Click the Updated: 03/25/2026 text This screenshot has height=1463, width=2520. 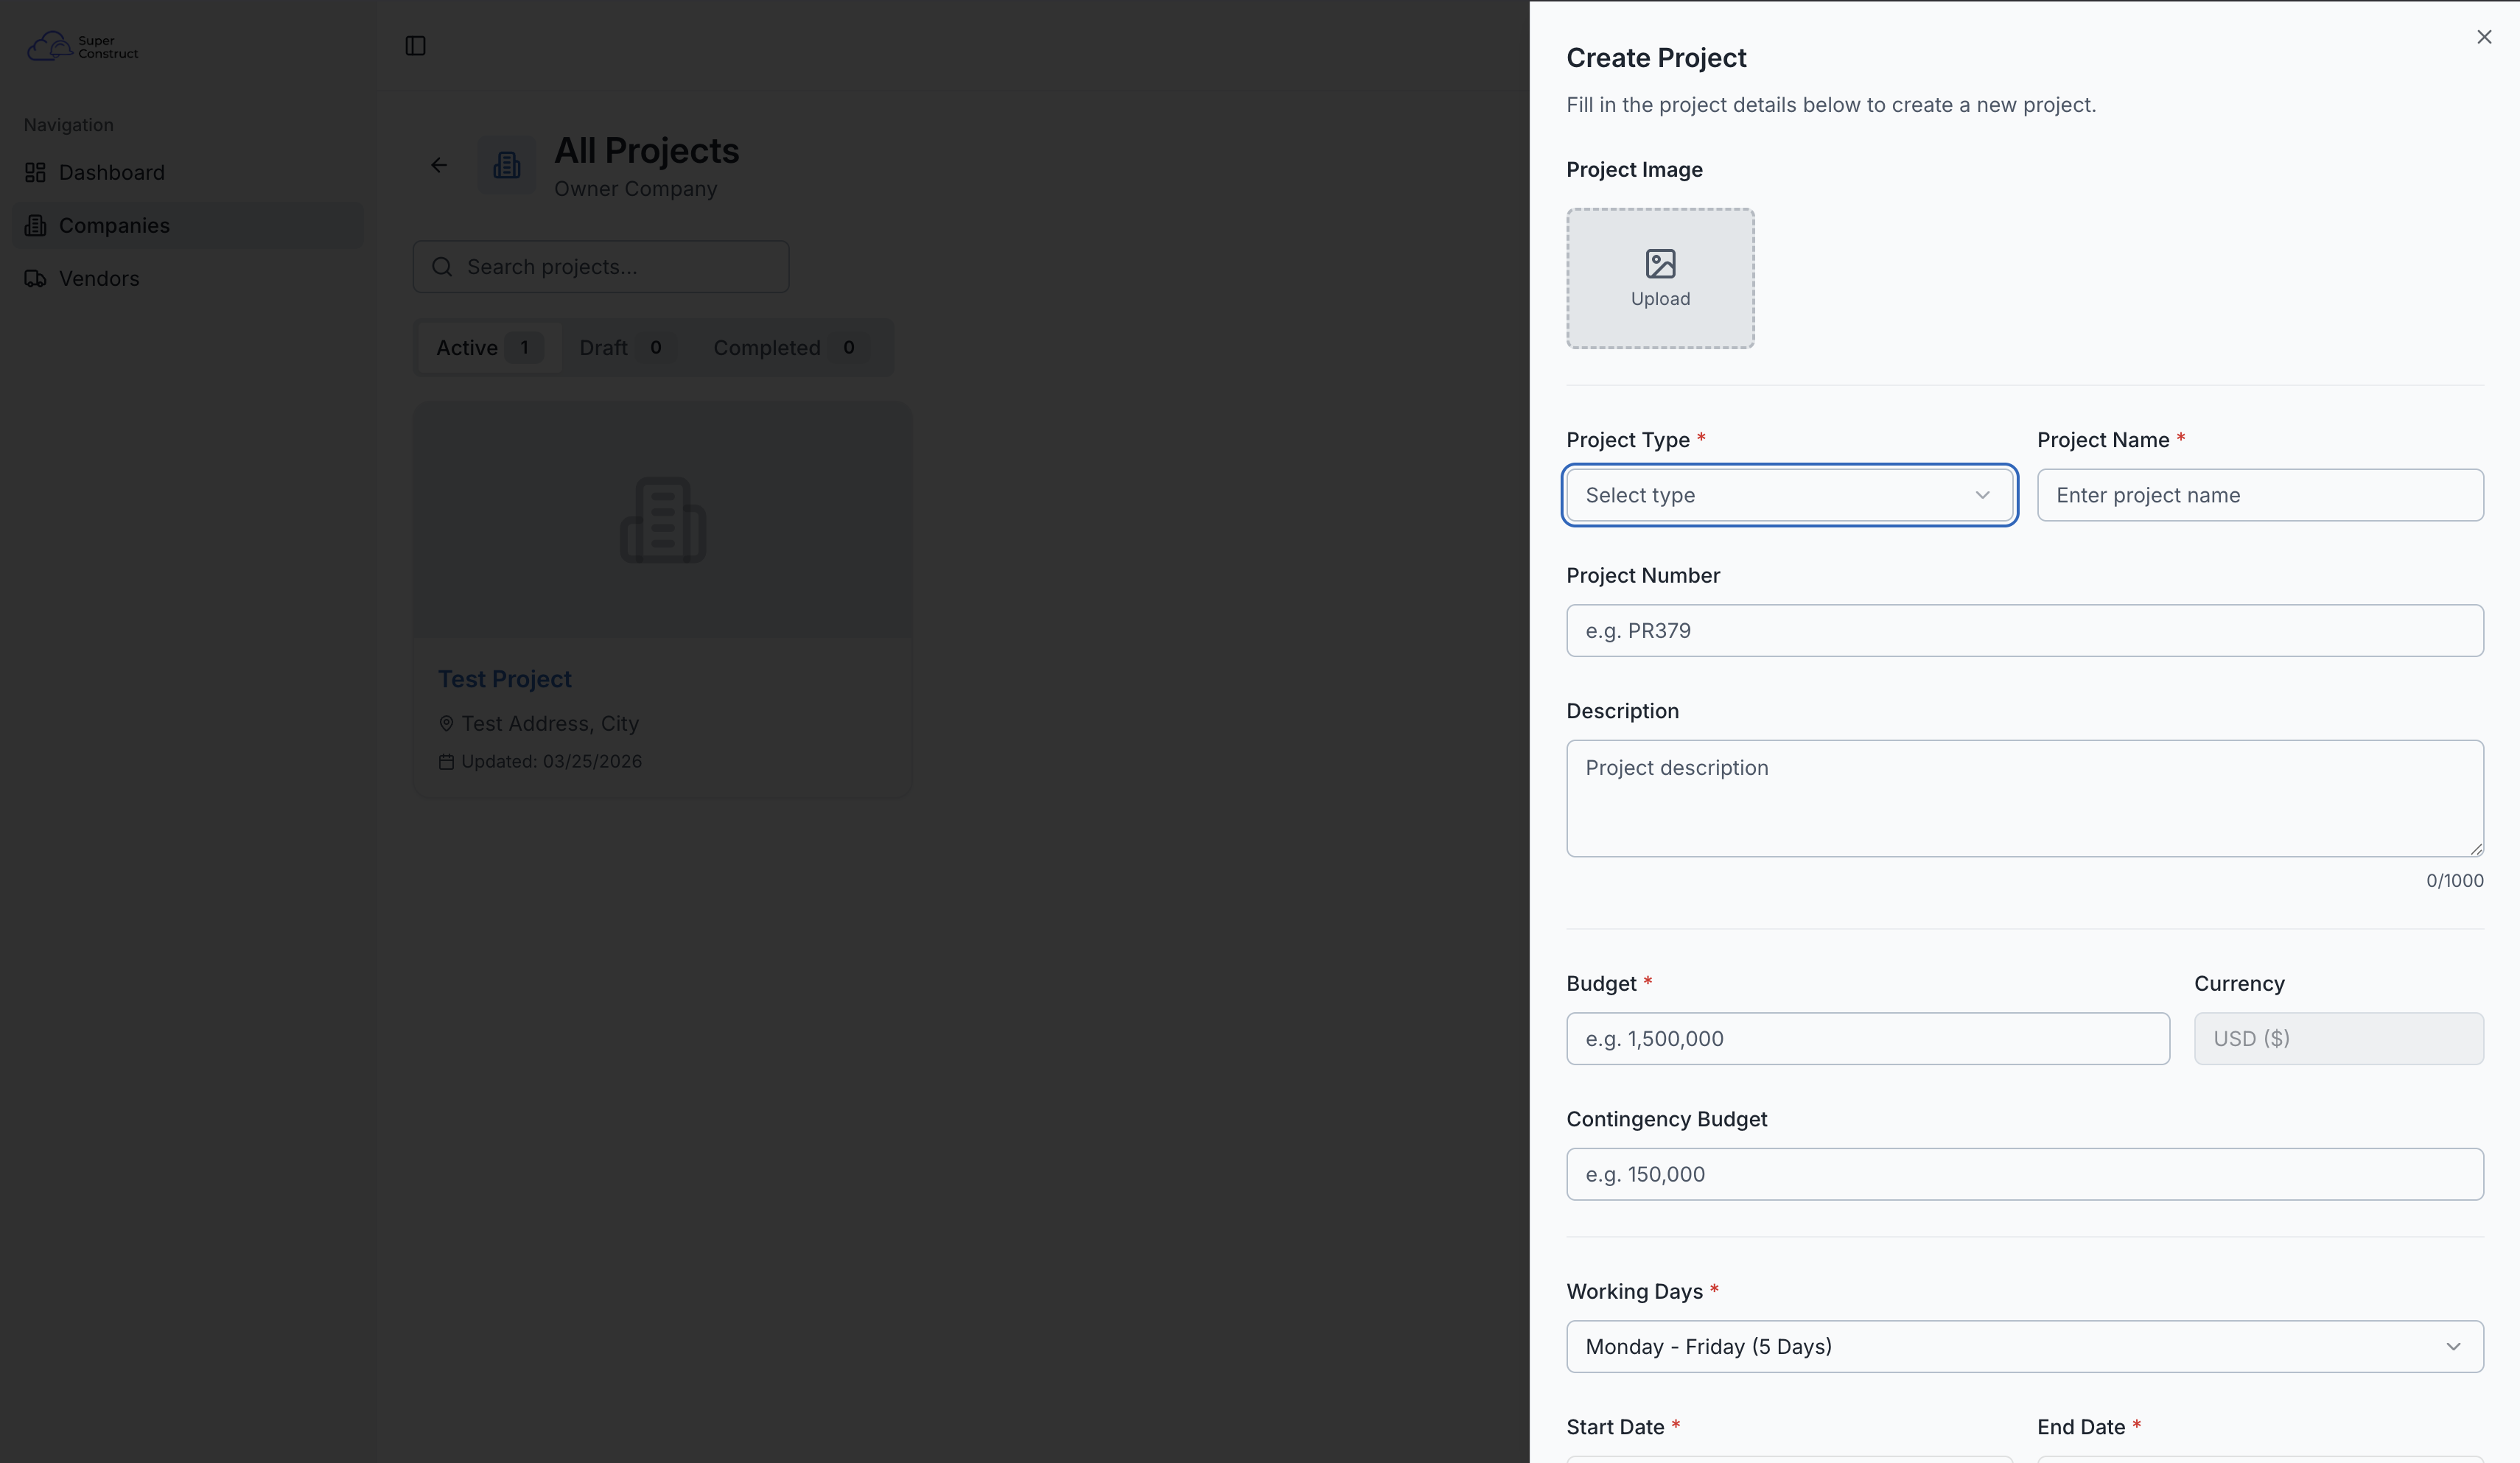[551, 762]
